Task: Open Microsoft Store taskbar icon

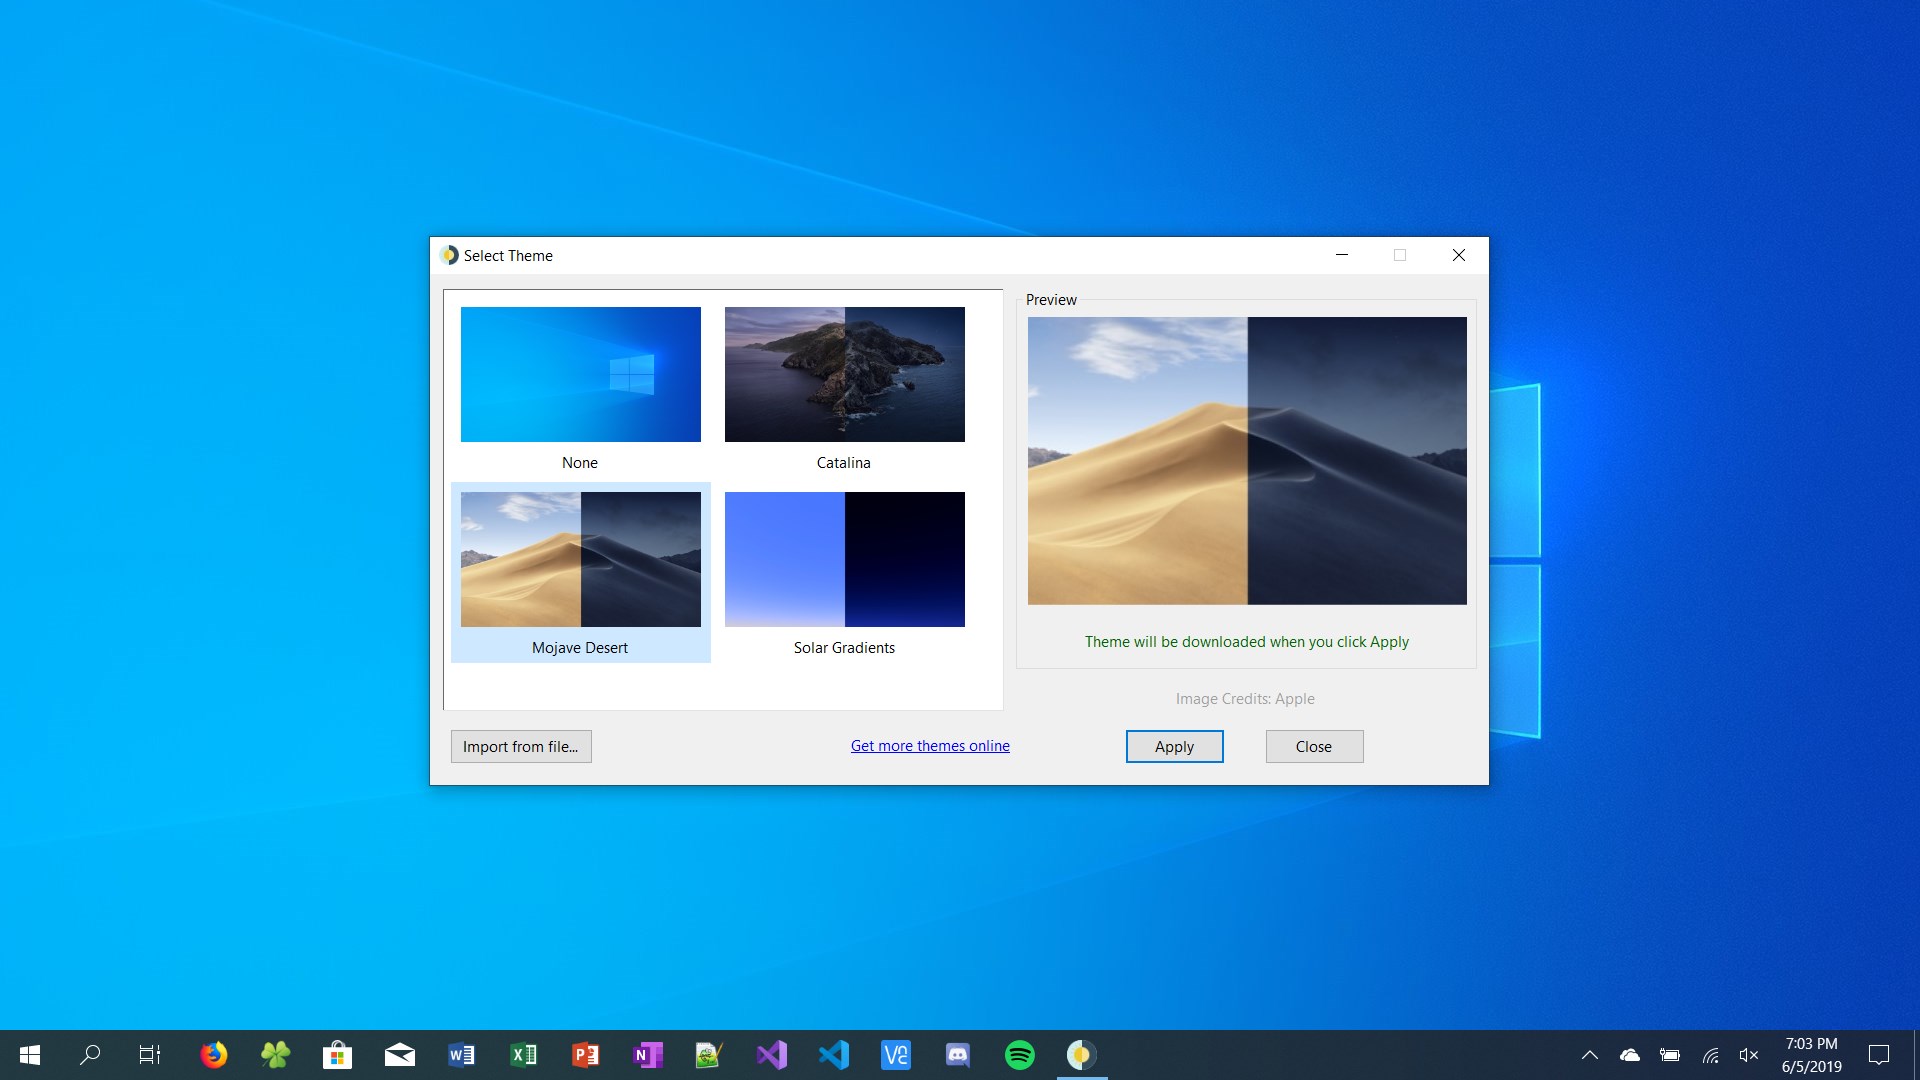Action: [337, 1055]
